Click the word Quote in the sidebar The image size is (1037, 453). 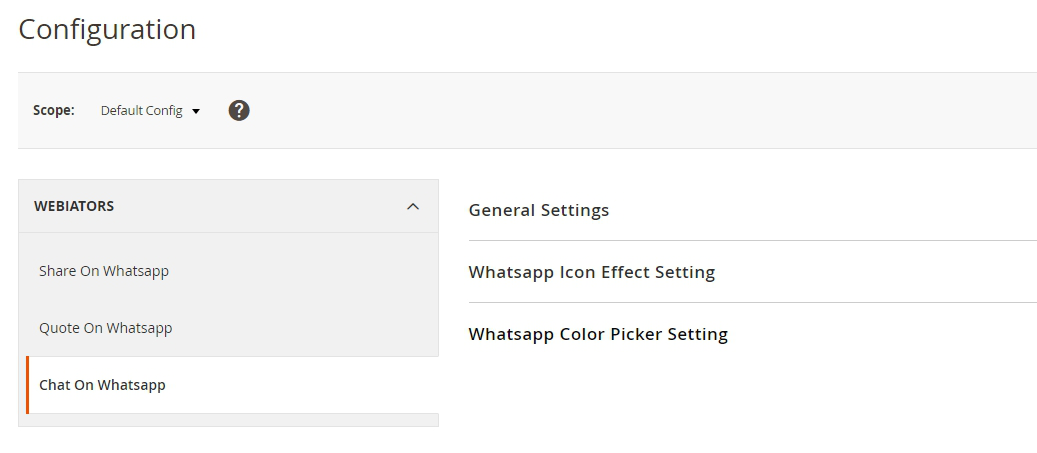pos(59,328)
